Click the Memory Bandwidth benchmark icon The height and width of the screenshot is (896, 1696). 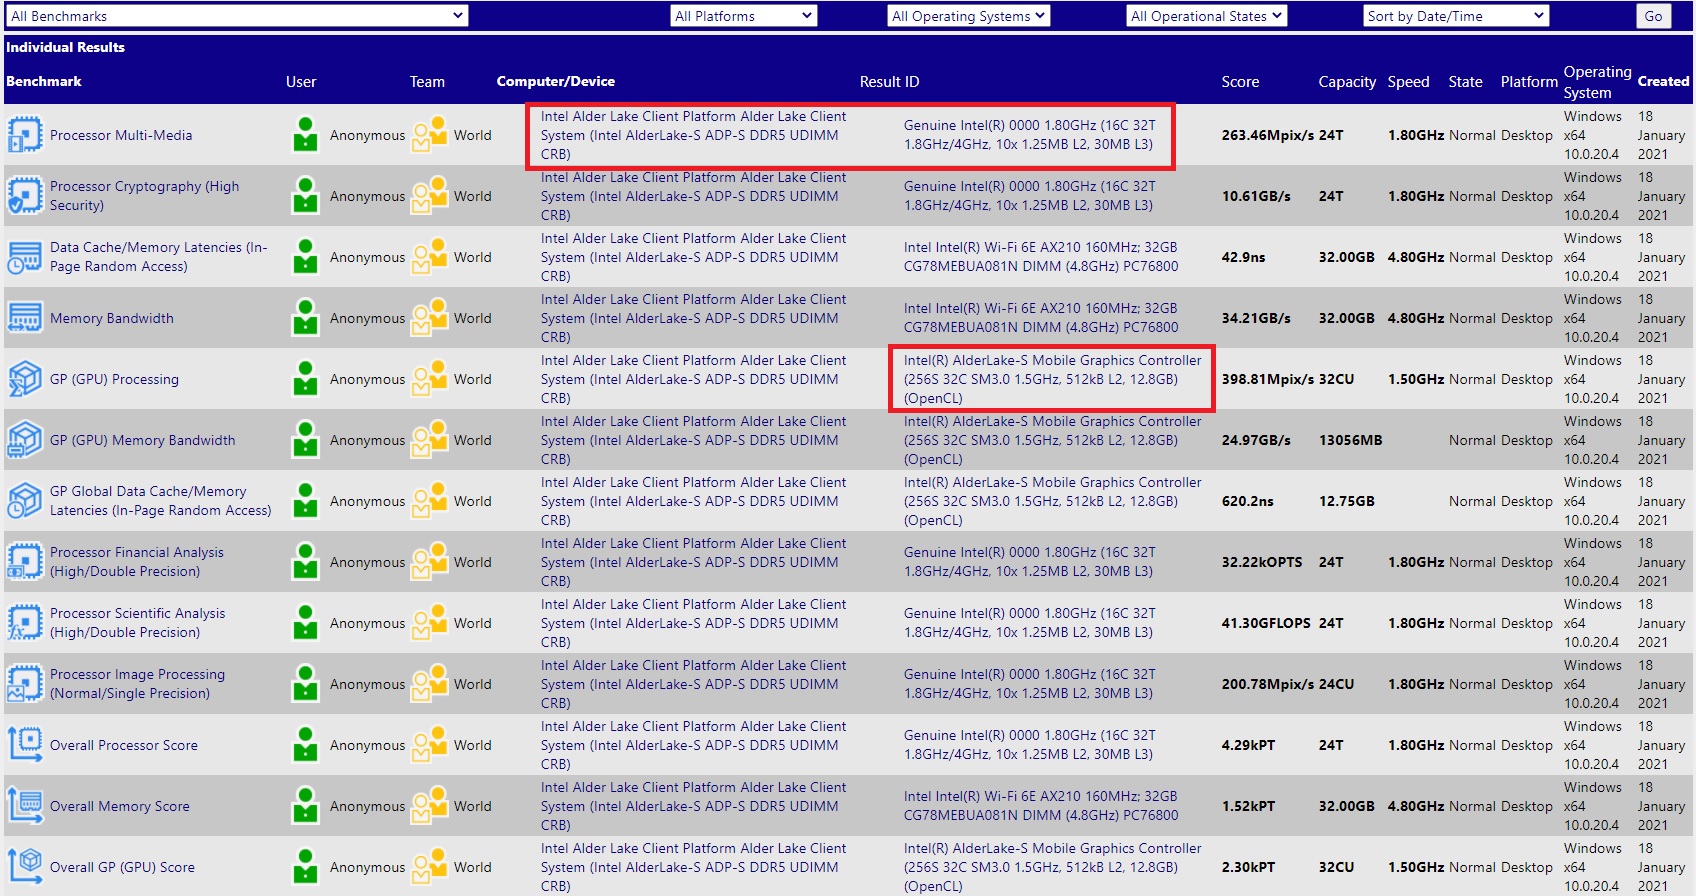pos(25,318)
